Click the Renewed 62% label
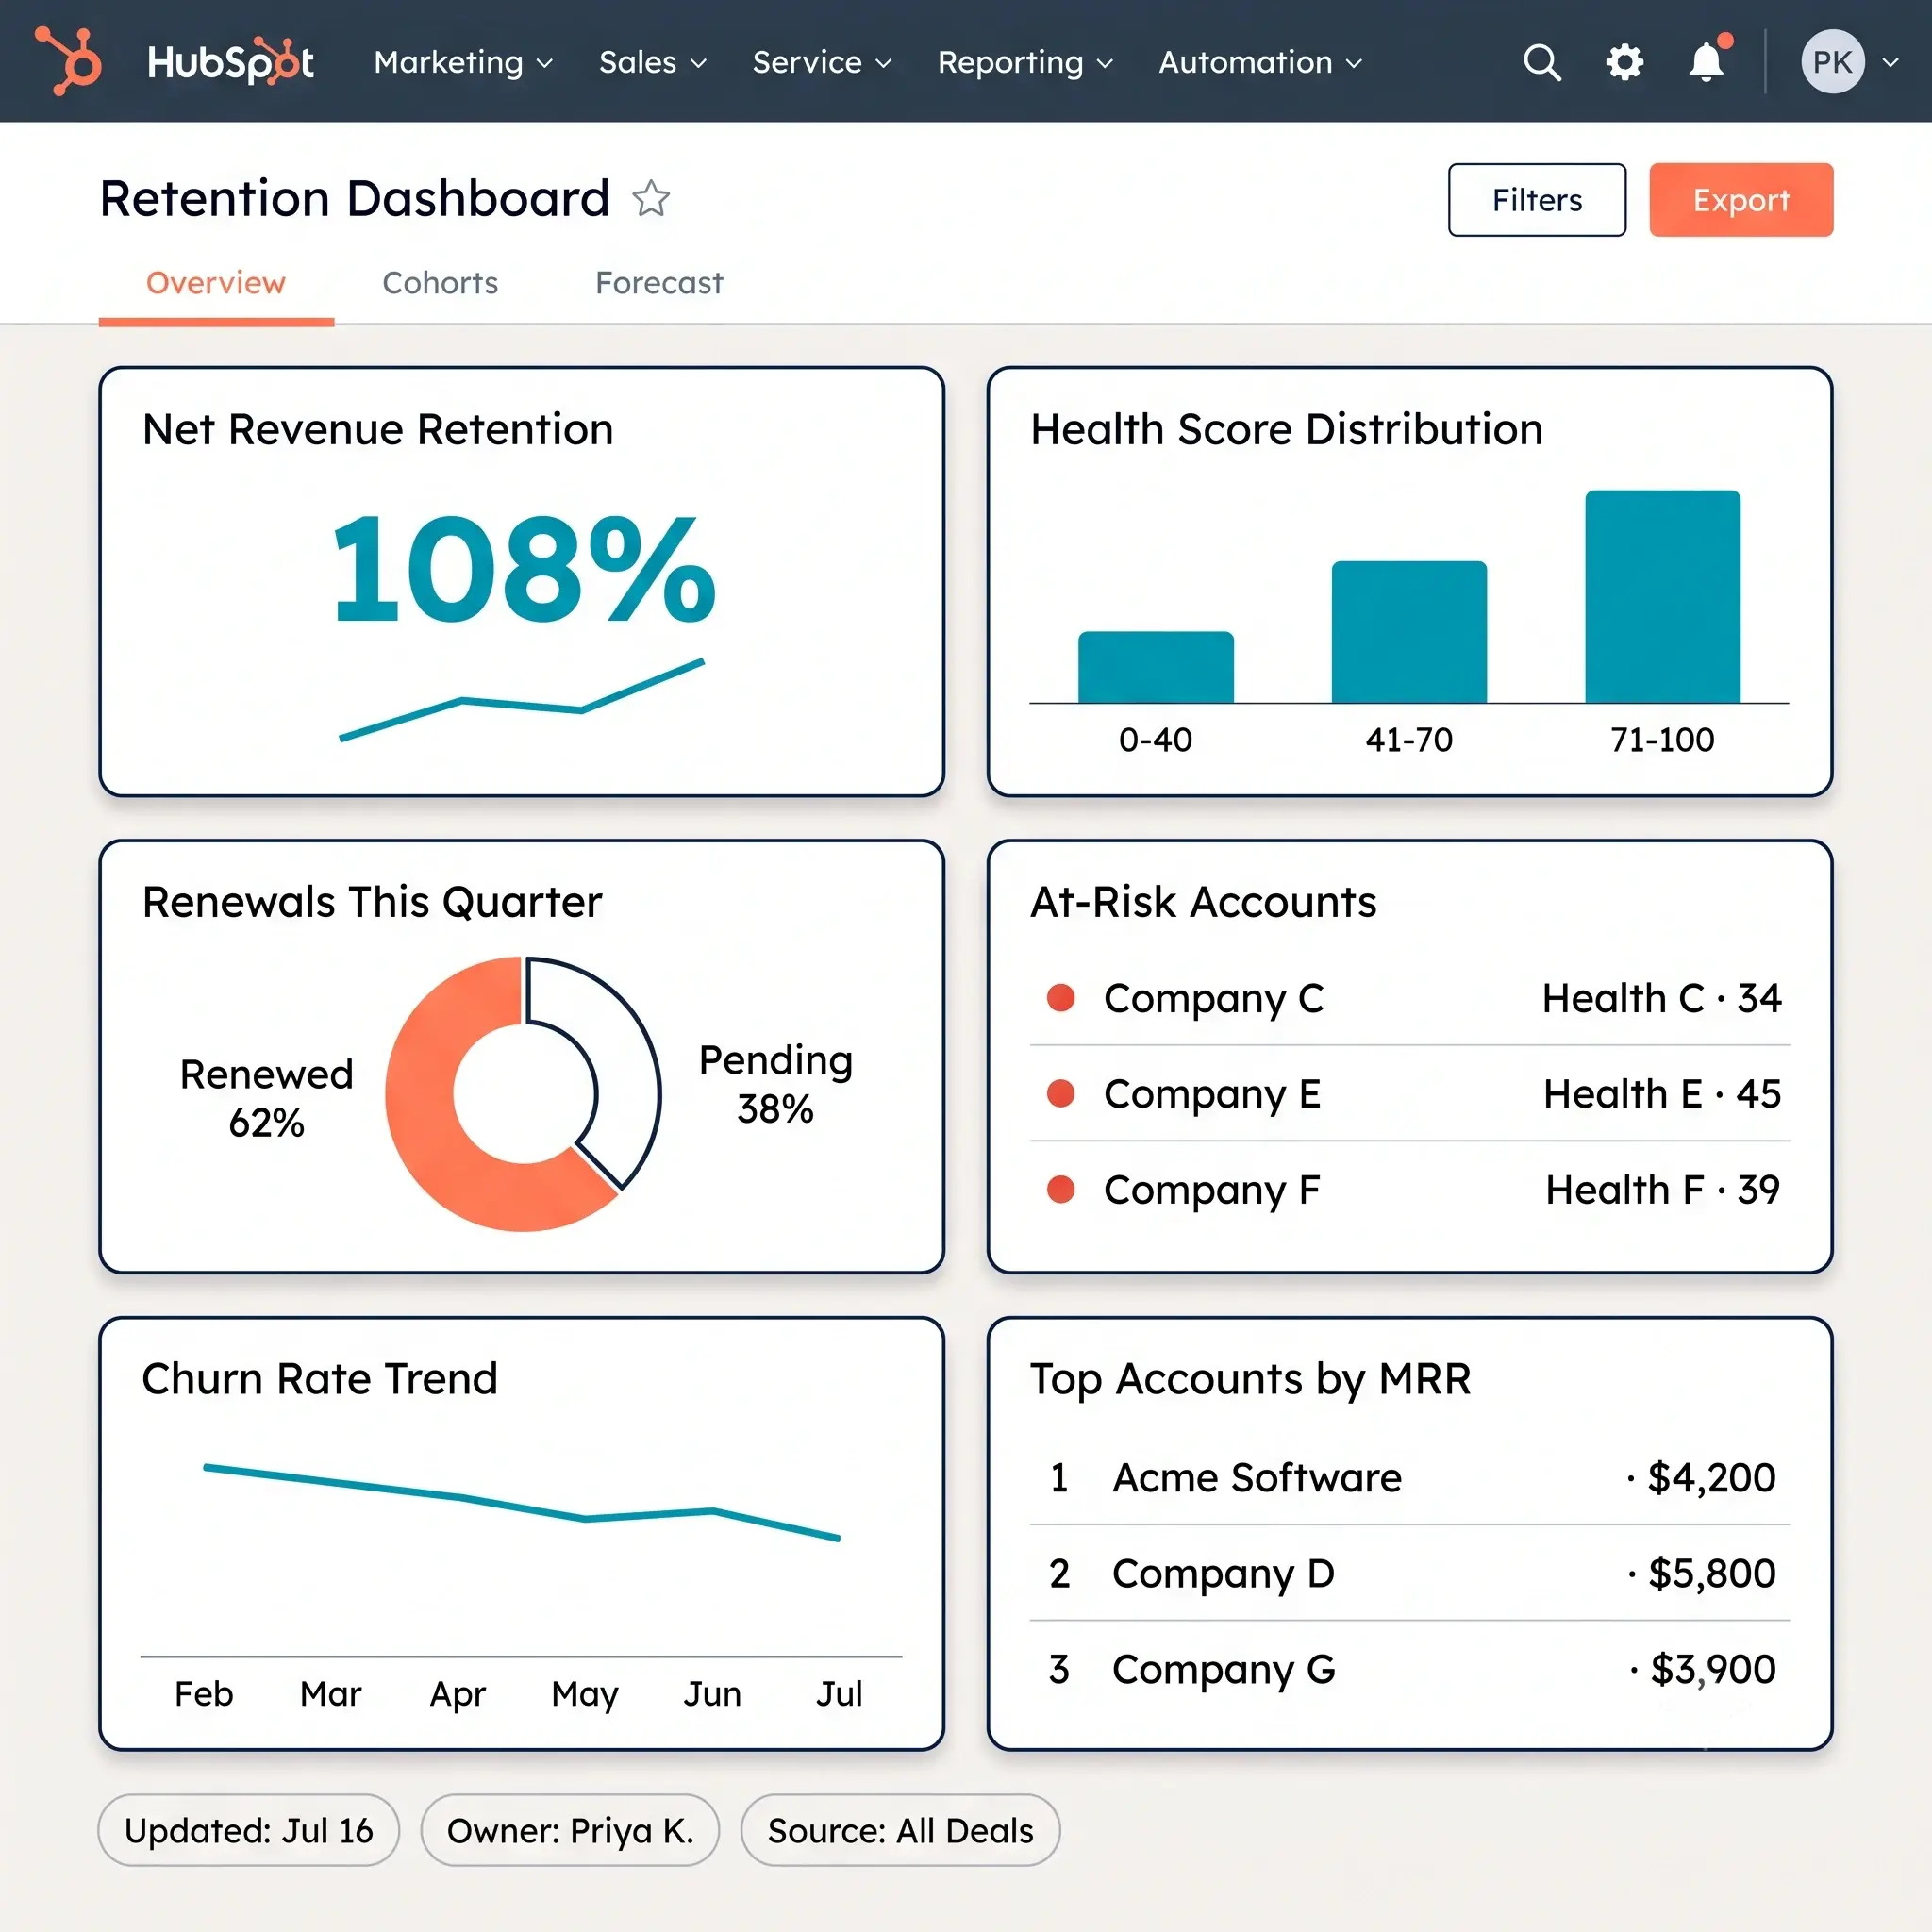The image size is (1932, 1932). click(266, 1098)
